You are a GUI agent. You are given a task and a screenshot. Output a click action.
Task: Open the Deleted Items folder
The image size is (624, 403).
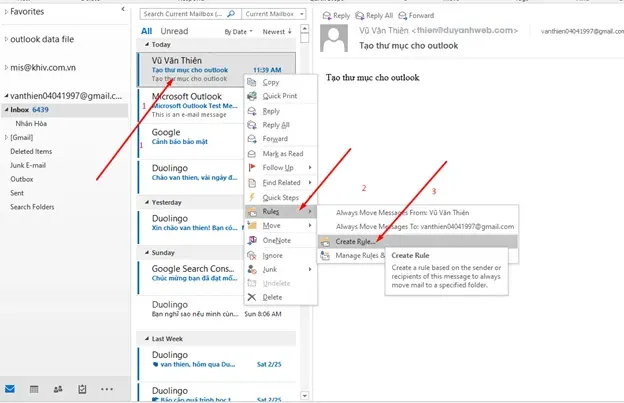click(x=31, y=152)
